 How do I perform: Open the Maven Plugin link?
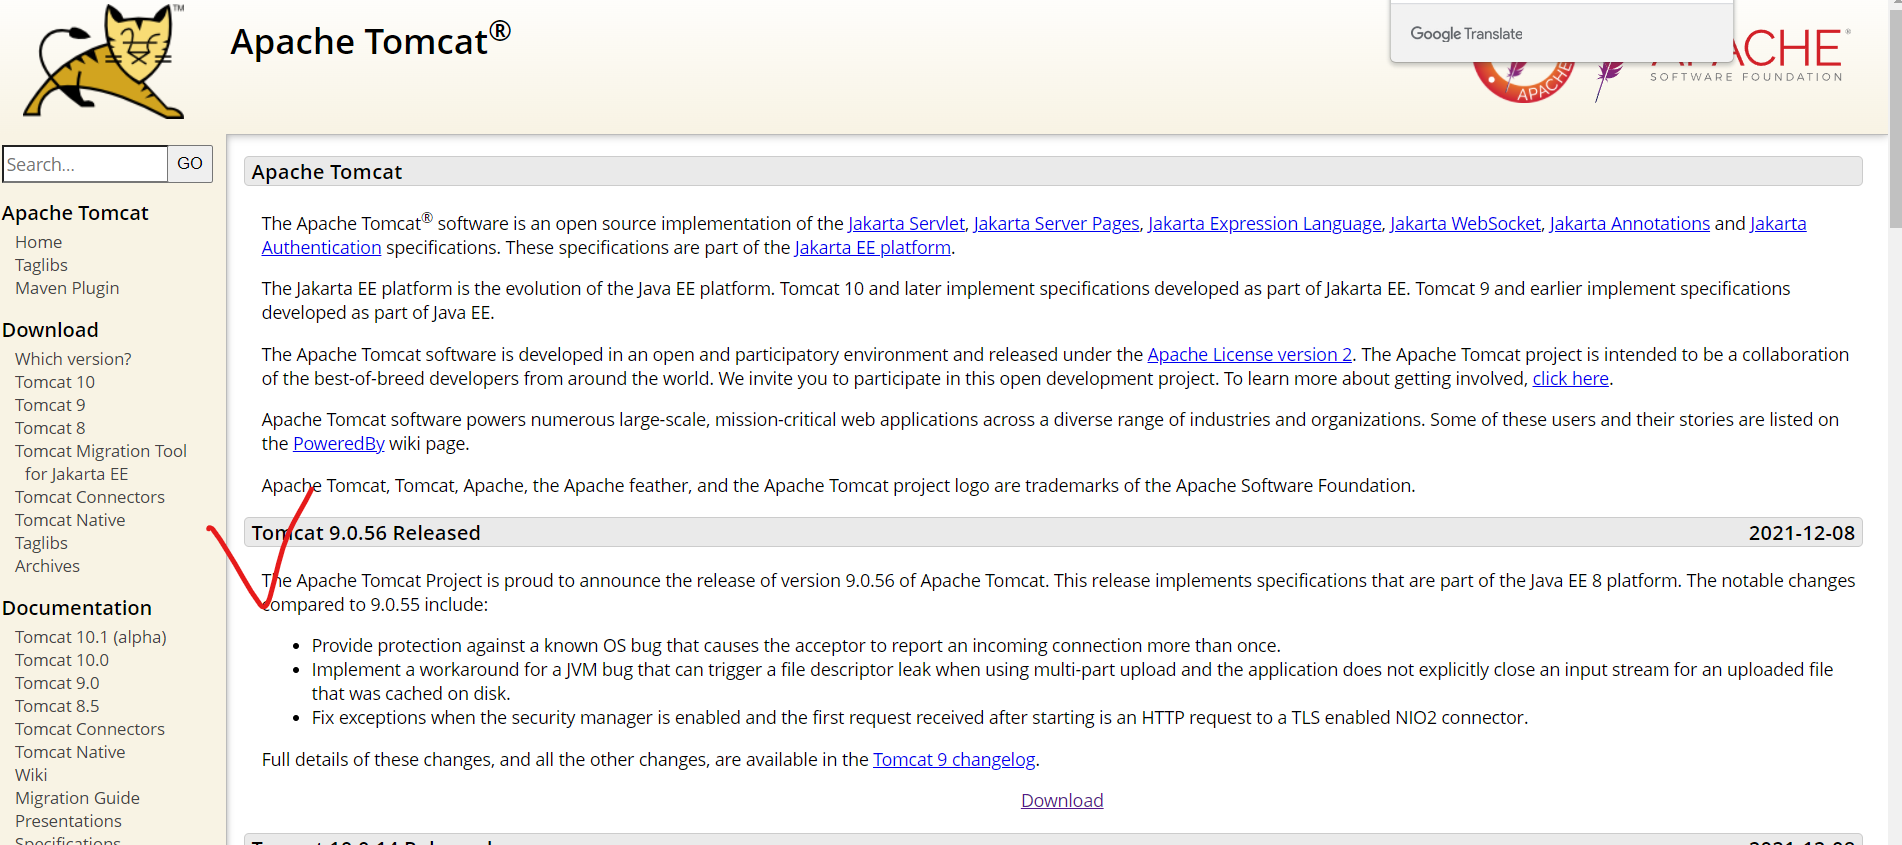point(67,288)
